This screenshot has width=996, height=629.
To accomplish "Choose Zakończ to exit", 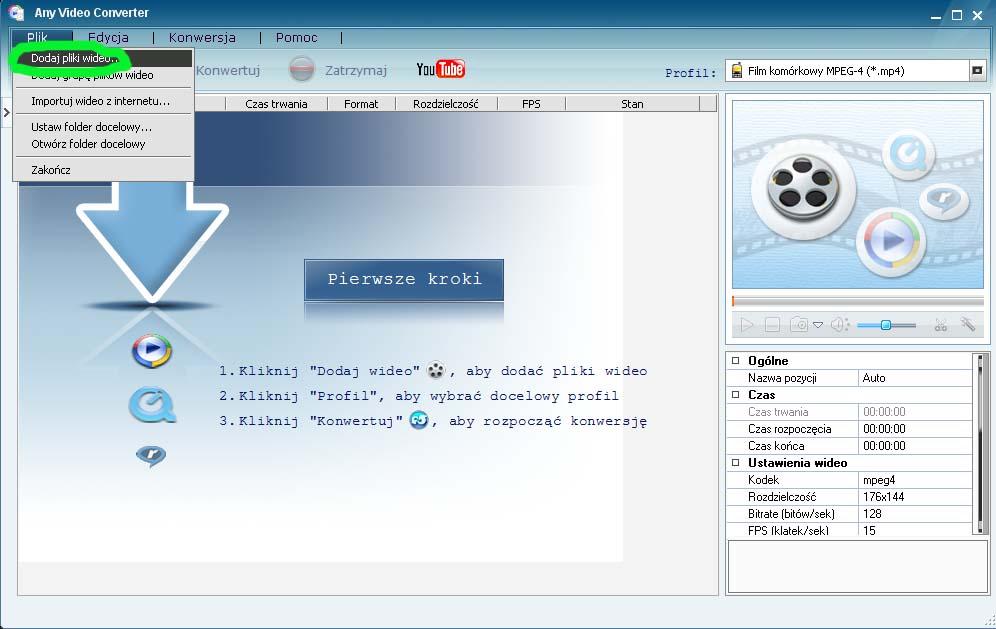I will coord(103,170).
